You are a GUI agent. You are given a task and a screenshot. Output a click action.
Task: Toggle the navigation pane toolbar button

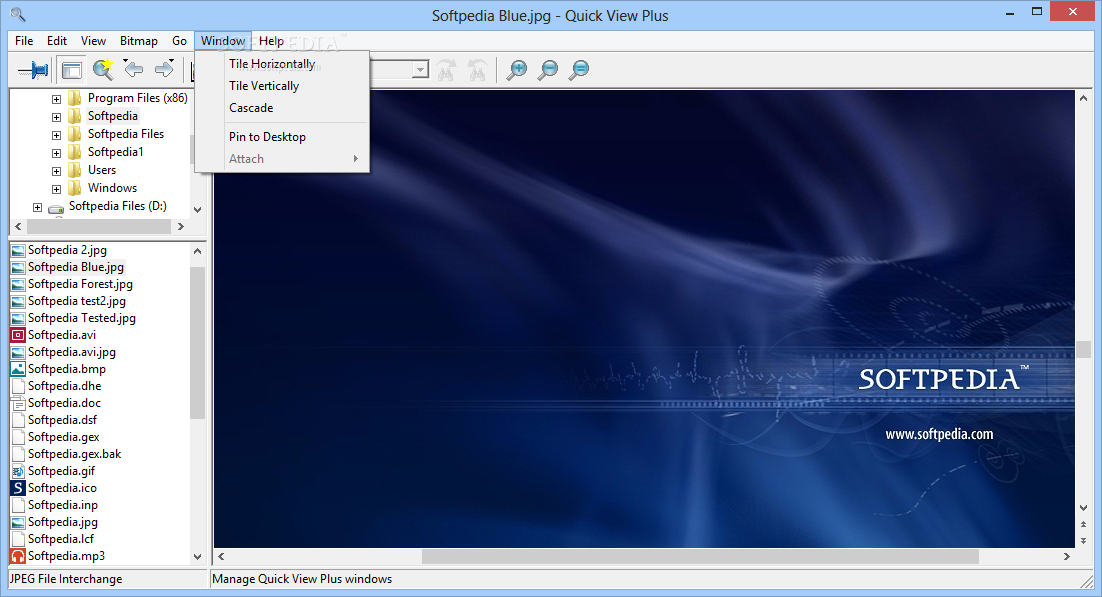(x=71, y=70)
